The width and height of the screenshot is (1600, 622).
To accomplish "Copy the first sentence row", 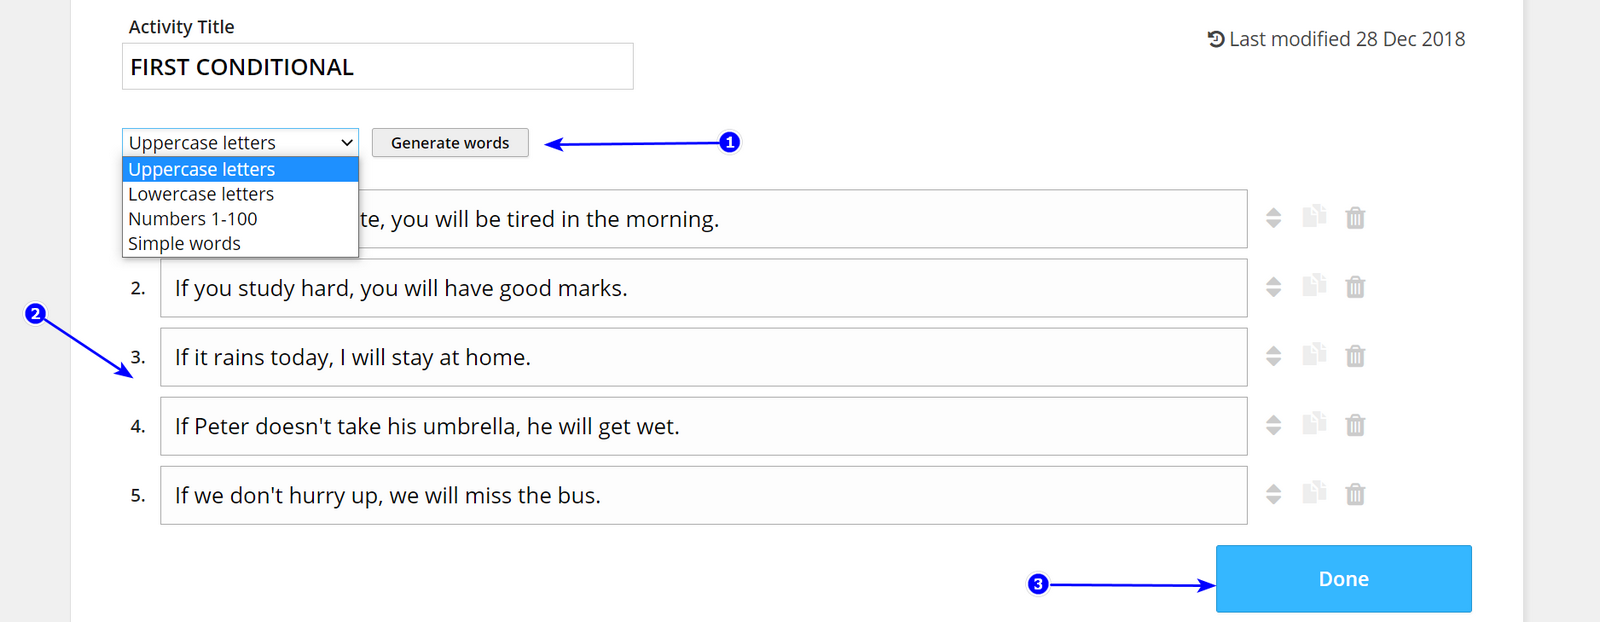I will [x=1314, y=217].
